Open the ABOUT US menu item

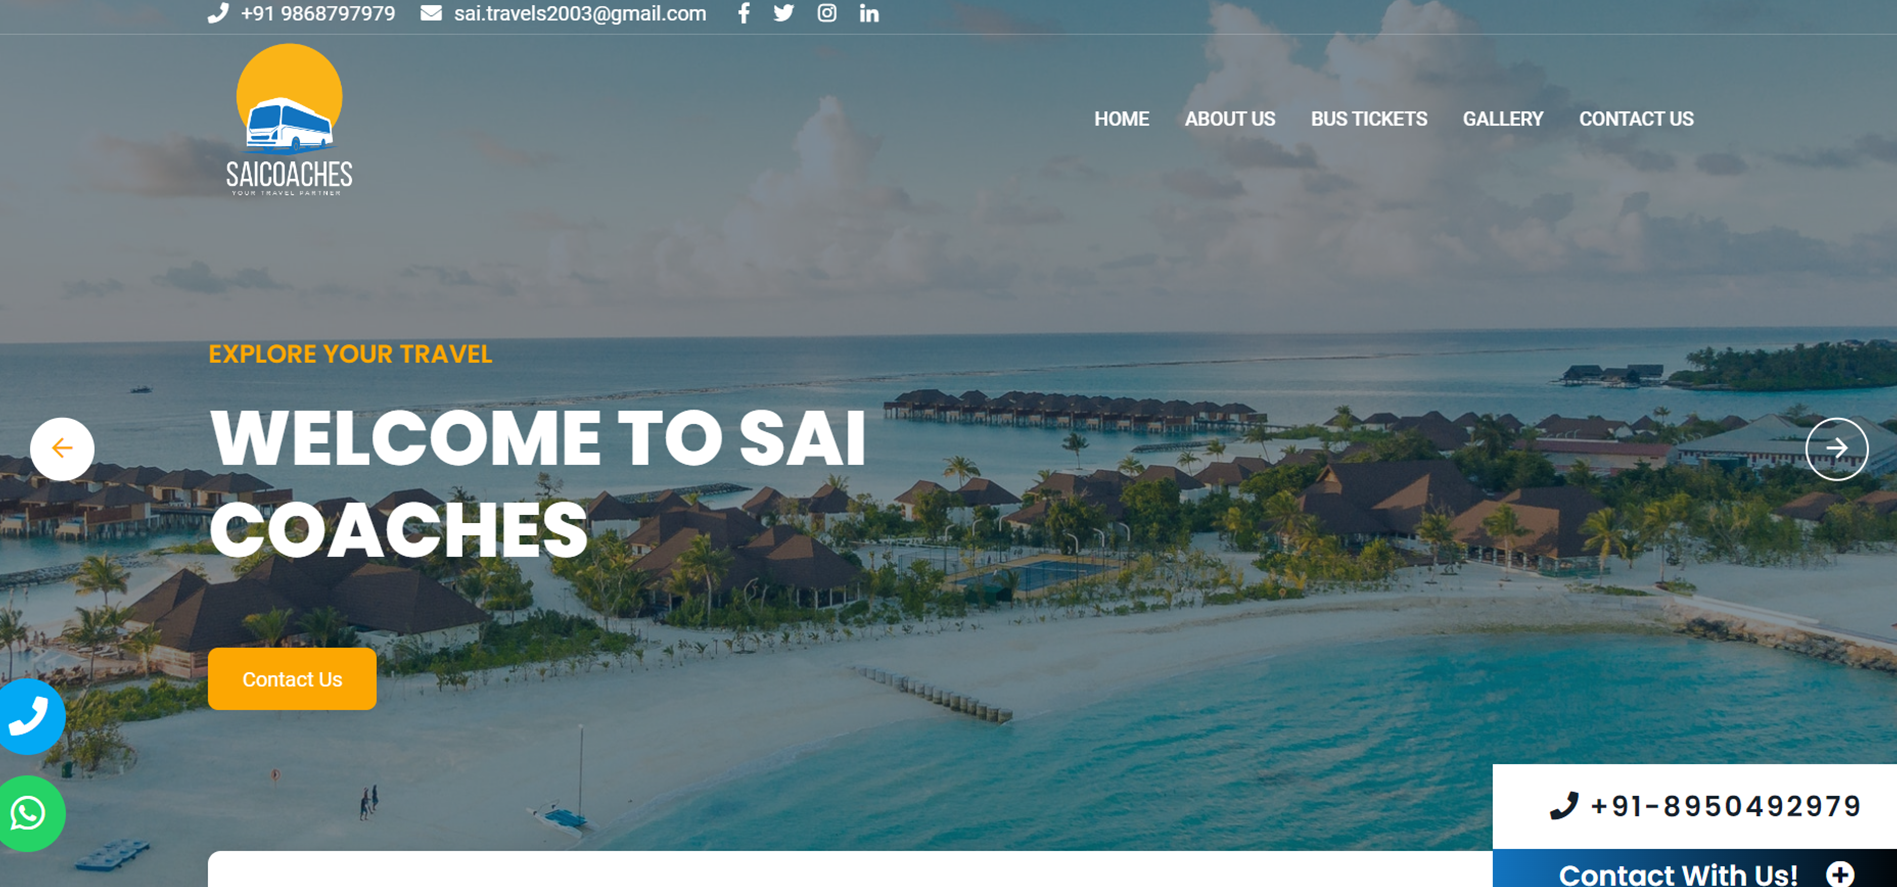coord(1230,119)
